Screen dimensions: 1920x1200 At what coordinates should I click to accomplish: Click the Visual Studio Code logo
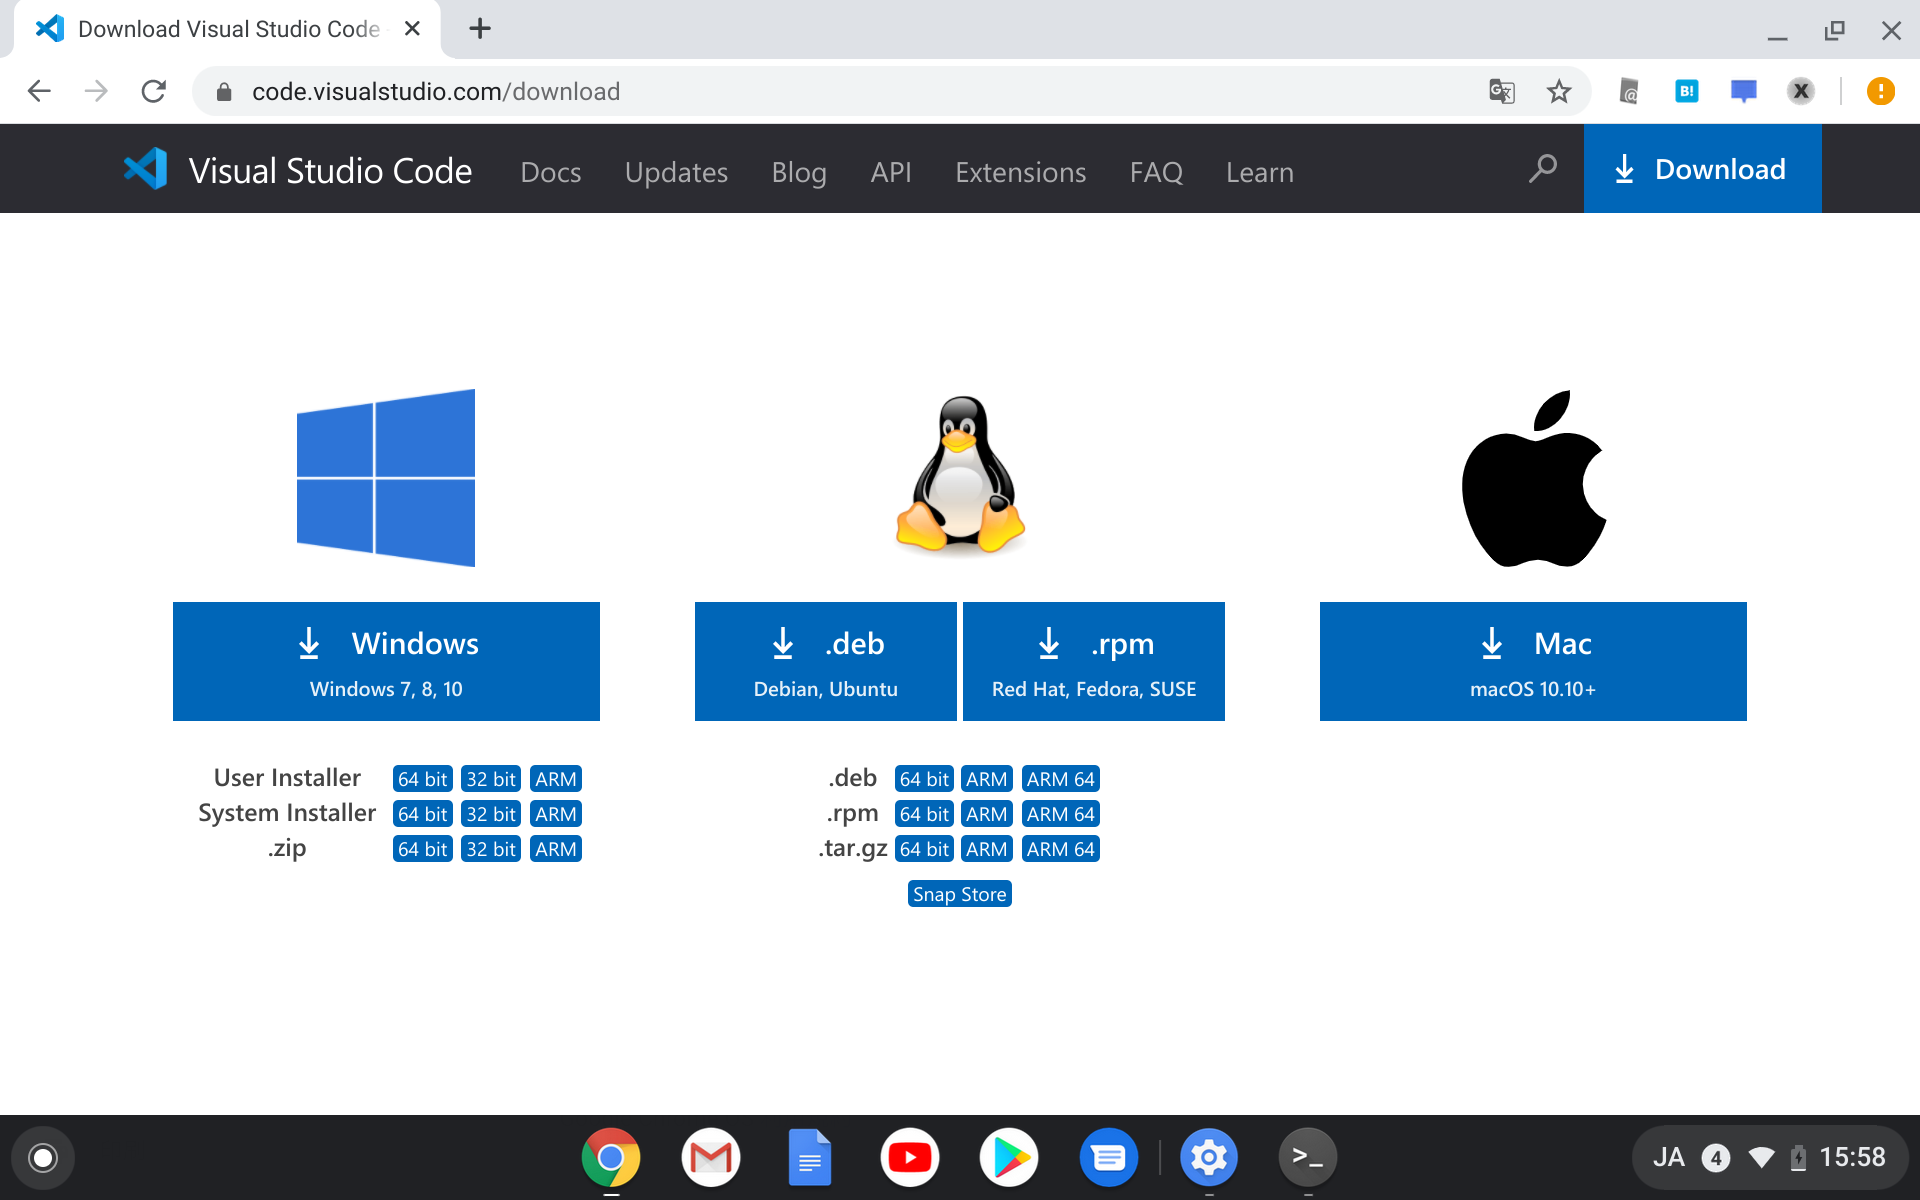[145, 168]
